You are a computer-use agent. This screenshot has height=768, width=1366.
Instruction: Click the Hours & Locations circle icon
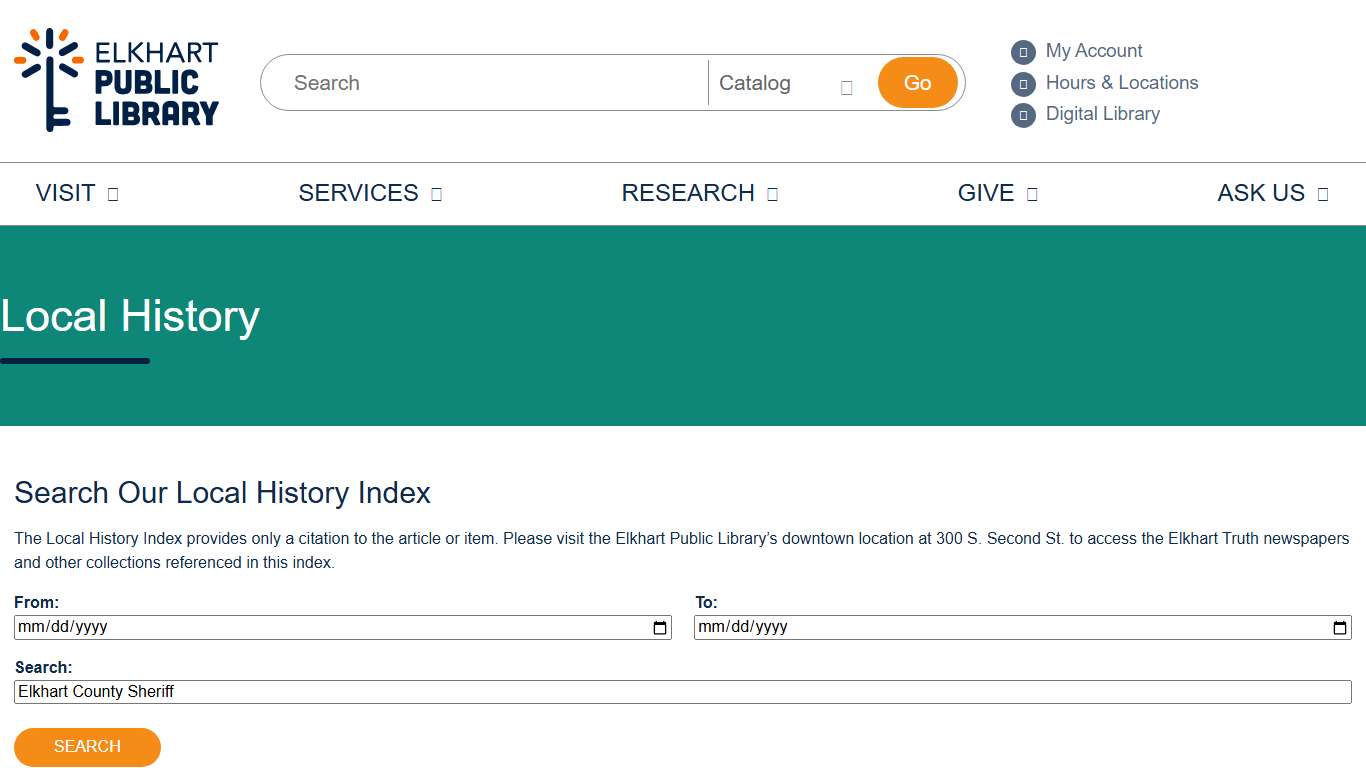pyautogui.click(x=1023, y=84)
